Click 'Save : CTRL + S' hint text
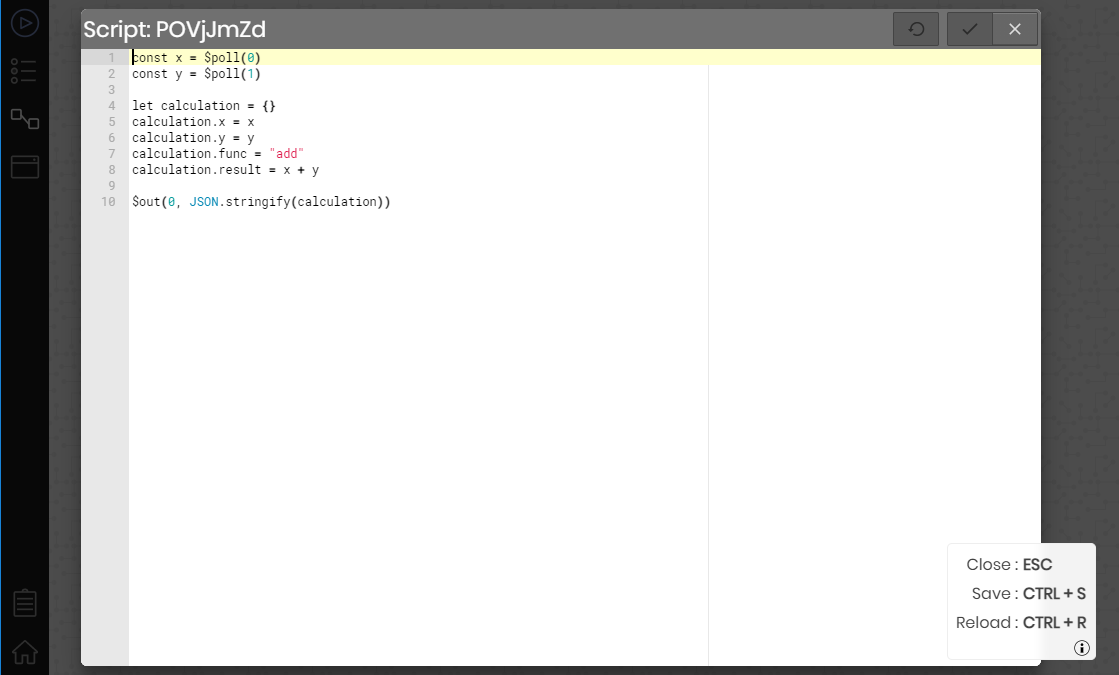The image size is (1119, 675). 1028,594
